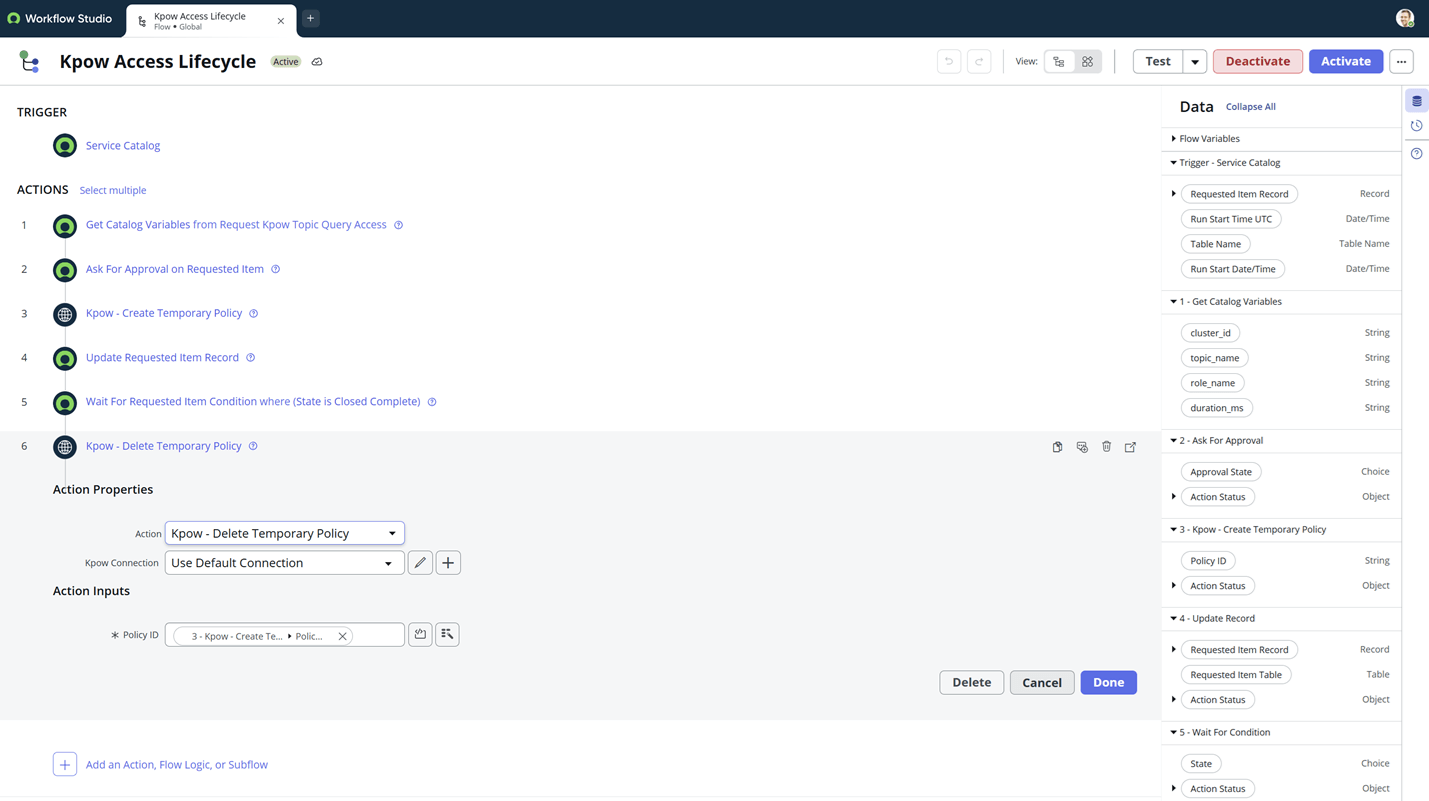This screenshot has height=801, width=1429.
Task: Click the Test button
Action: [1158, 62]
